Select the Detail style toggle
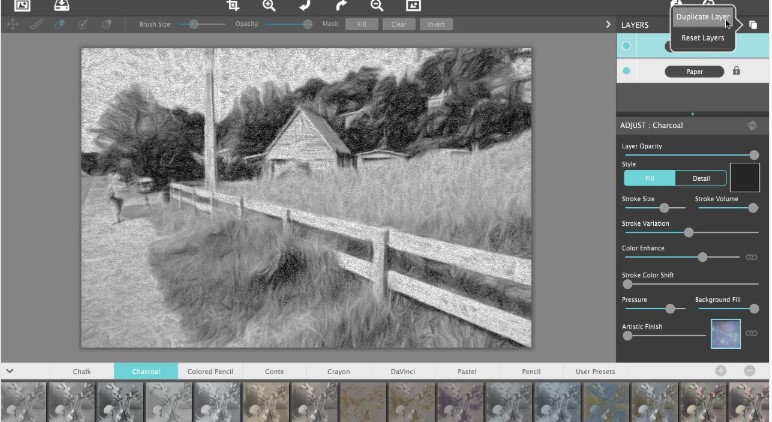The height and width of the screenshot is (422, 772). click(701, 178)
